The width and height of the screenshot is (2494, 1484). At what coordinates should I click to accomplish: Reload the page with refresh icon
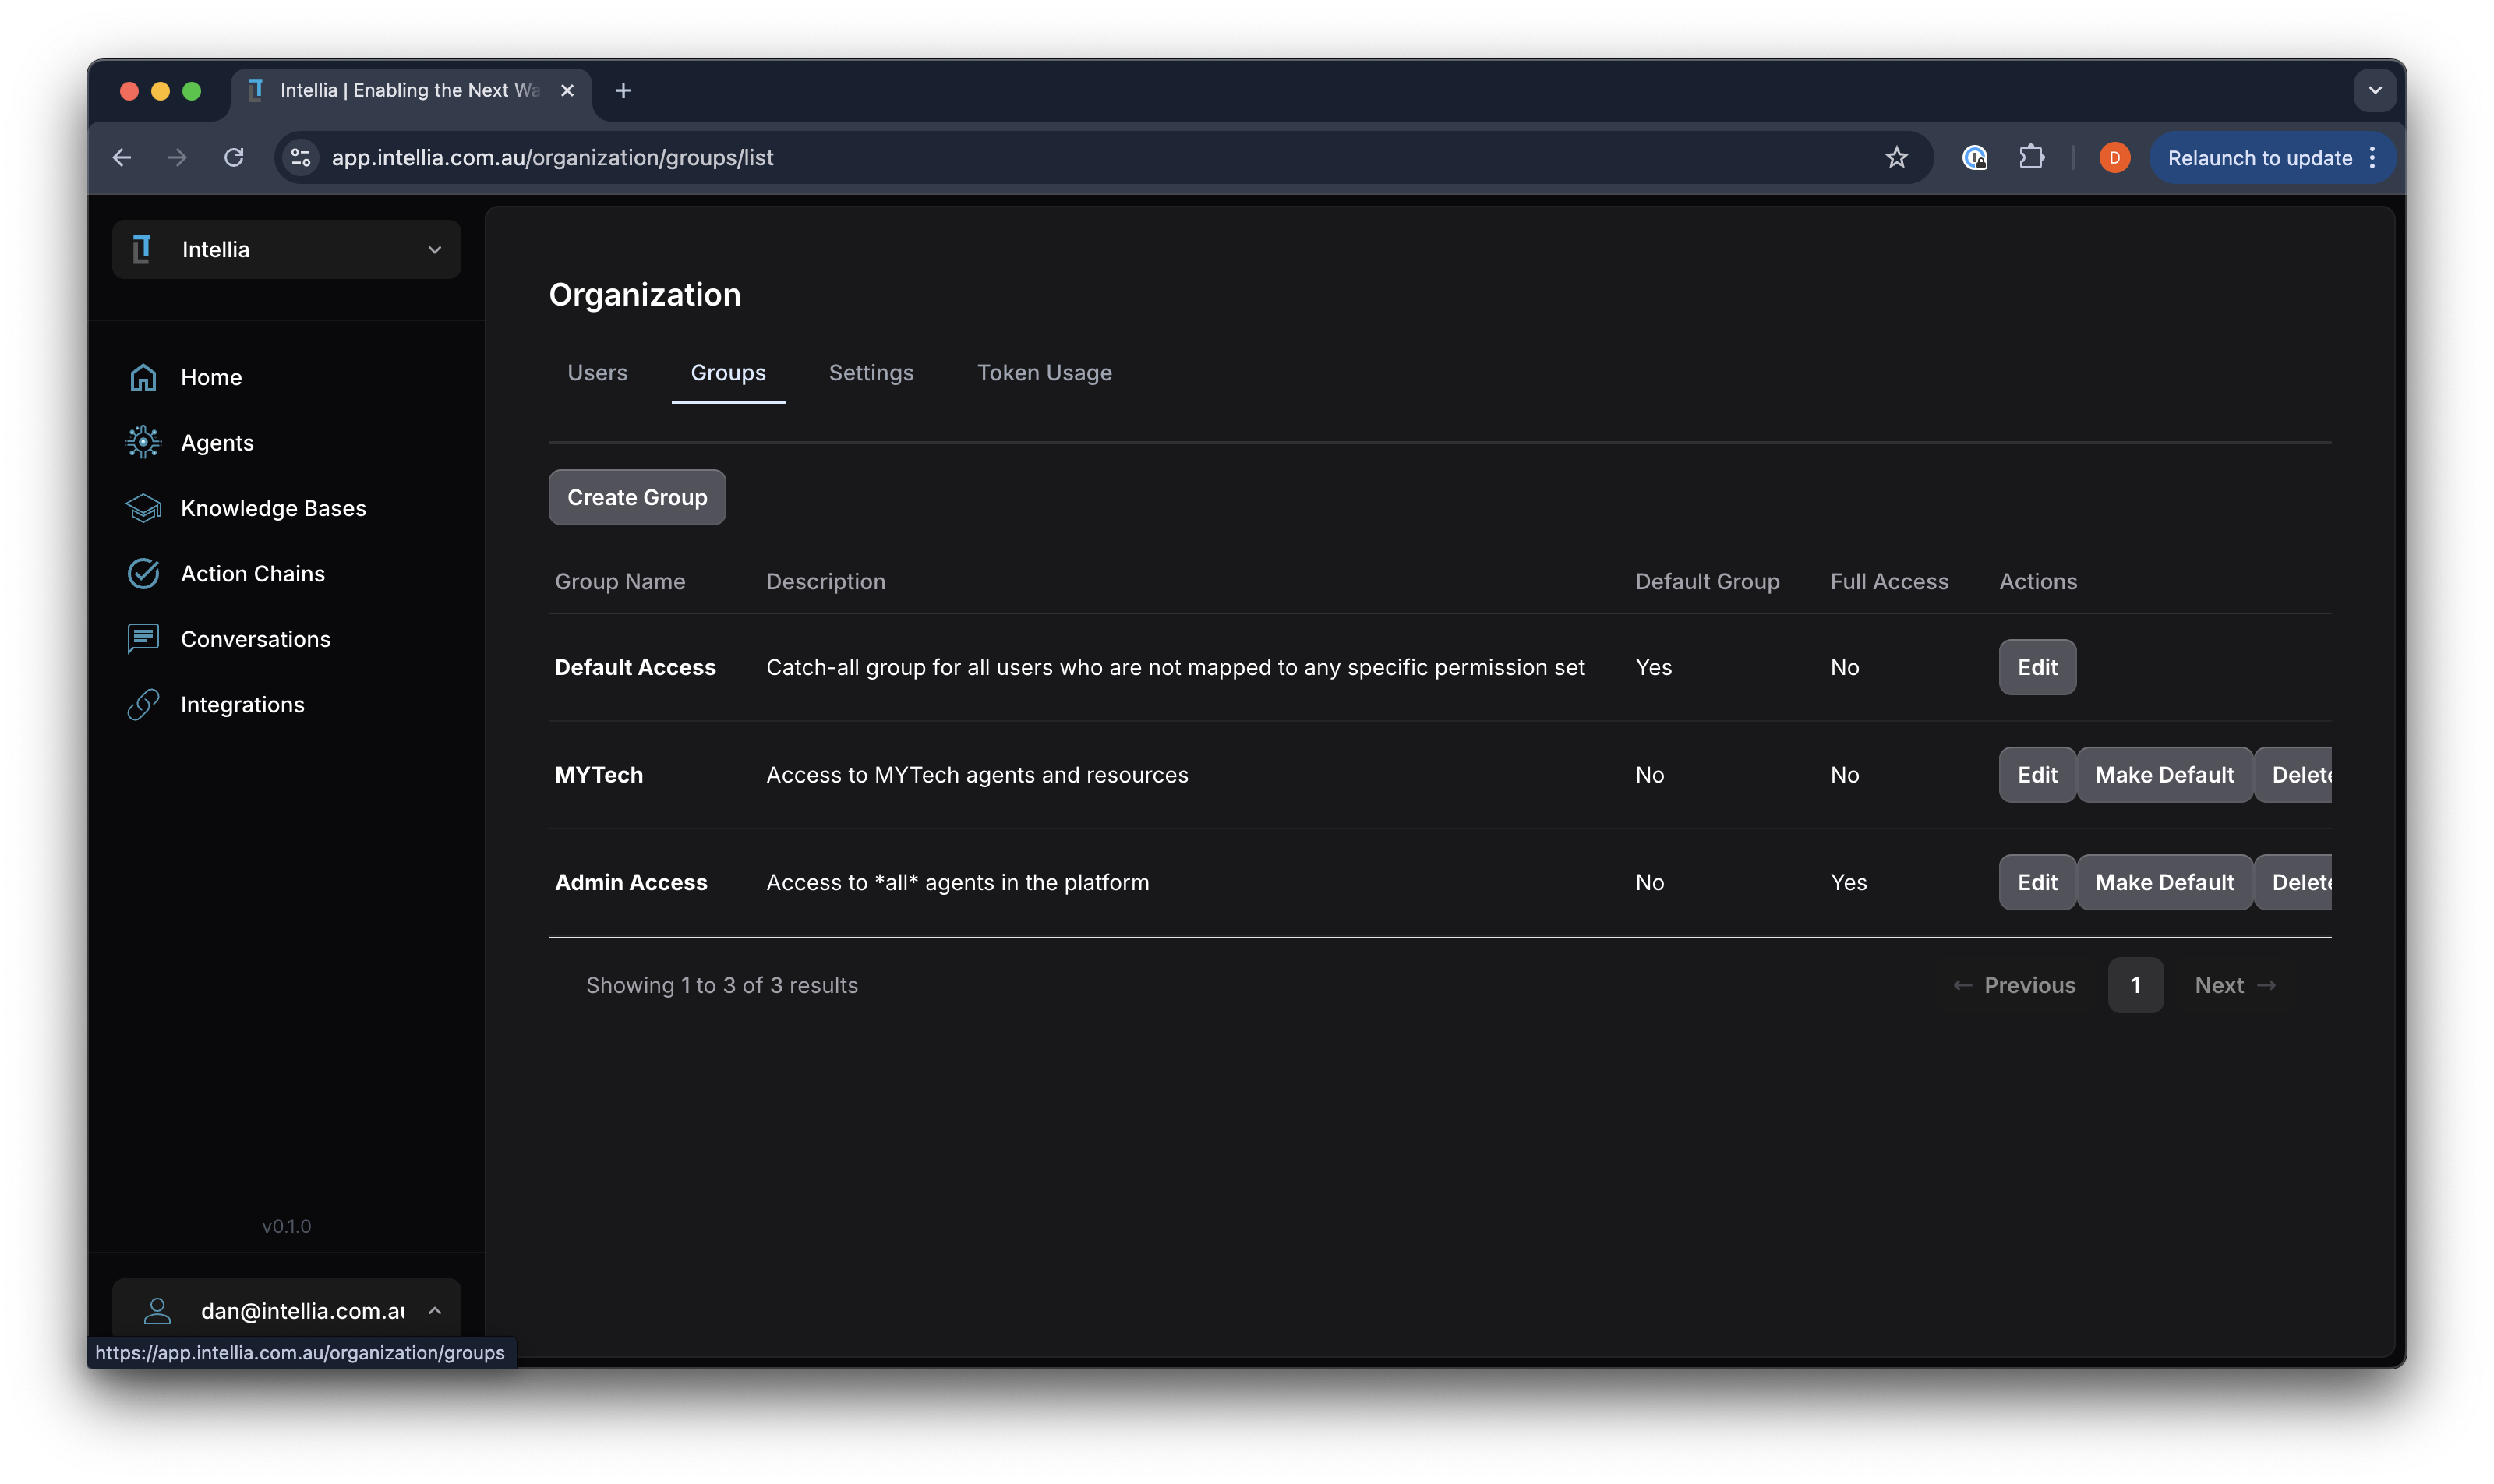(234, 157)
